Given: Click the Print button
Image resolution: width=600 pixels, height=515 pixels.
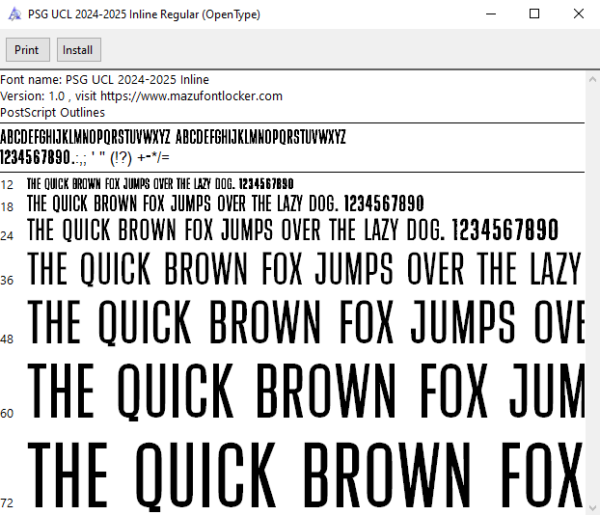Looking at the screenshot, I should point(28,50).
